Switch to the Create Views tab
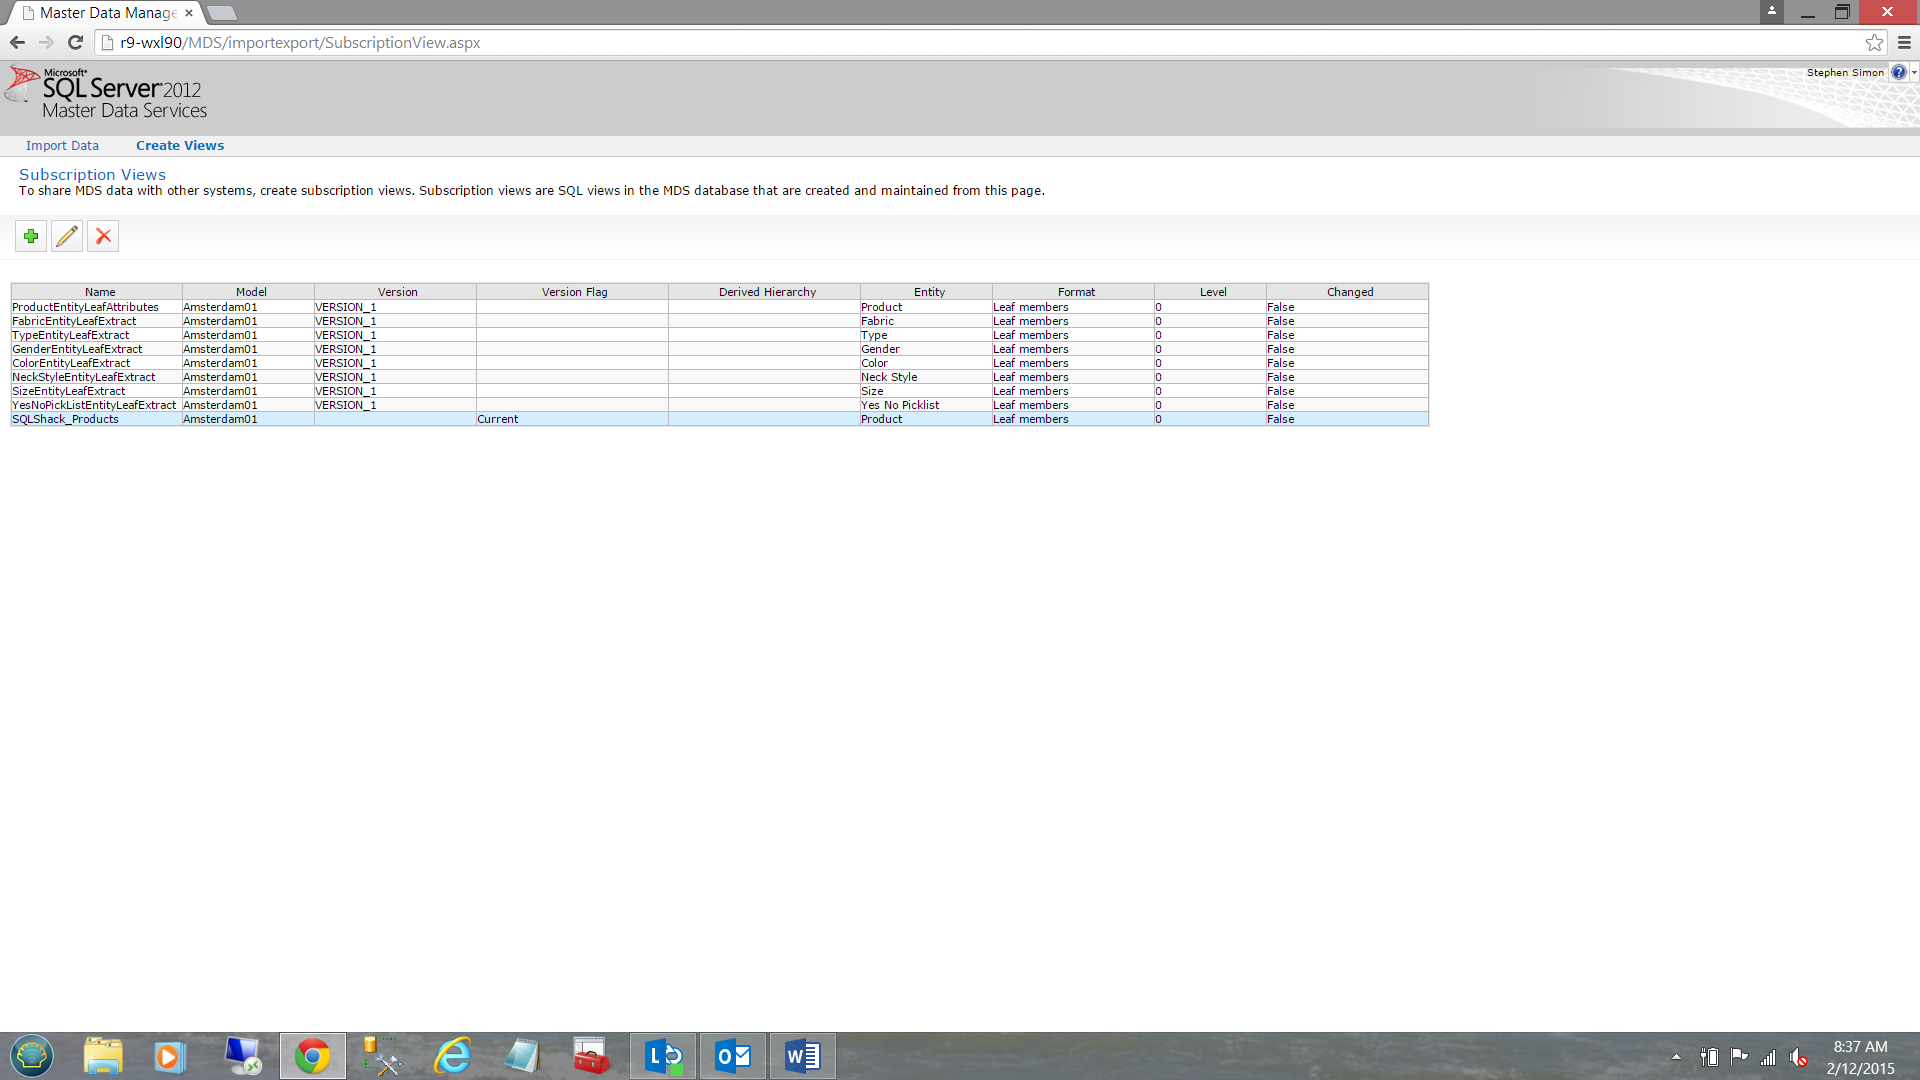This screenshot has height=1080, width=1920. click(x=180, y=146)
